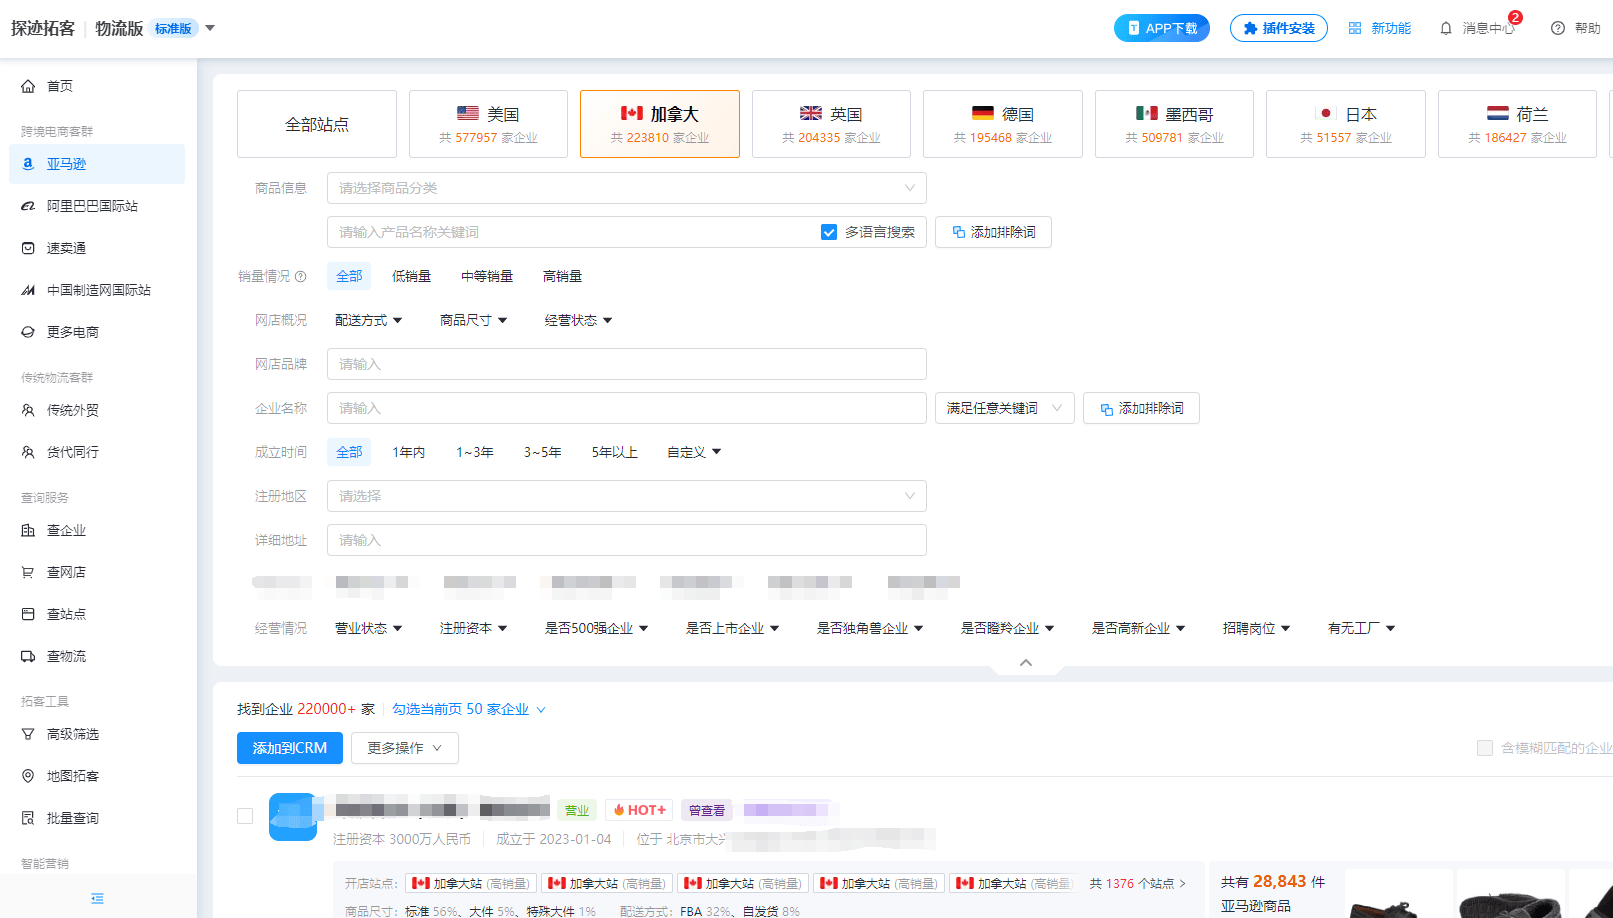Toggle 含模糊匹配的企业 checkbox
This screenshot has width=1613, height=918.
pyautogui.click(x=1485, y=748)
